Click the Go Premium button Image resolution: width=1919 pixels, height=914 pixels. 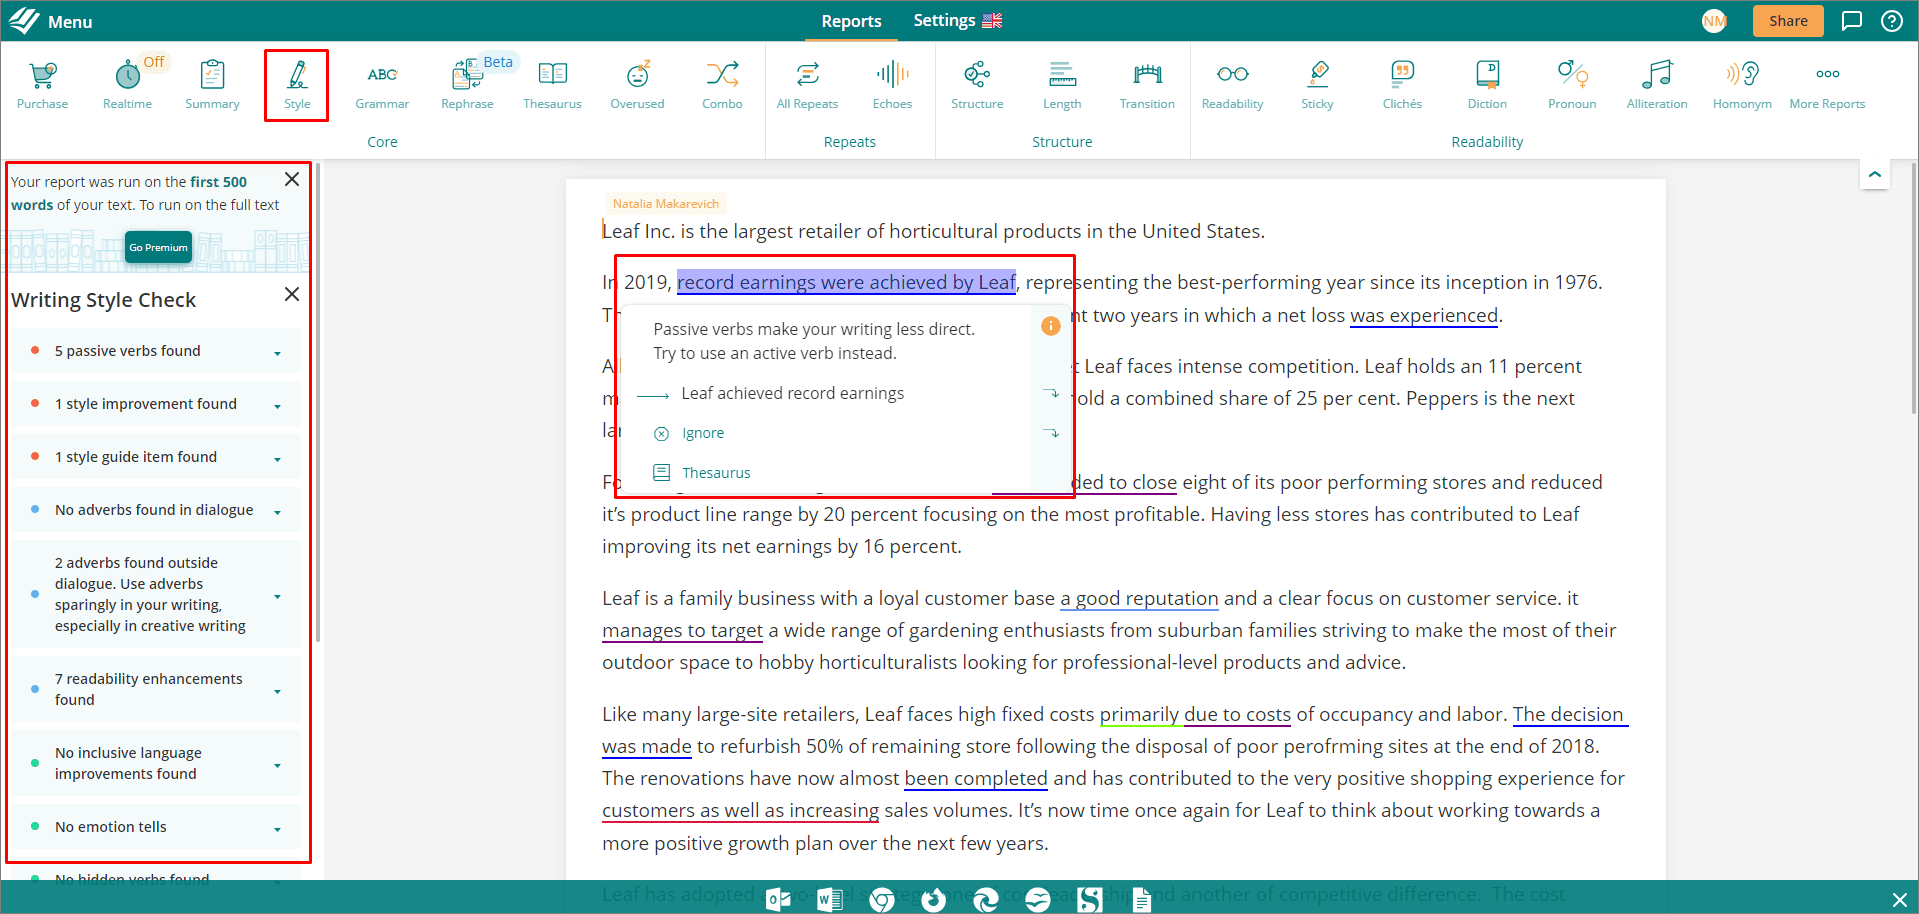point(157,247)
